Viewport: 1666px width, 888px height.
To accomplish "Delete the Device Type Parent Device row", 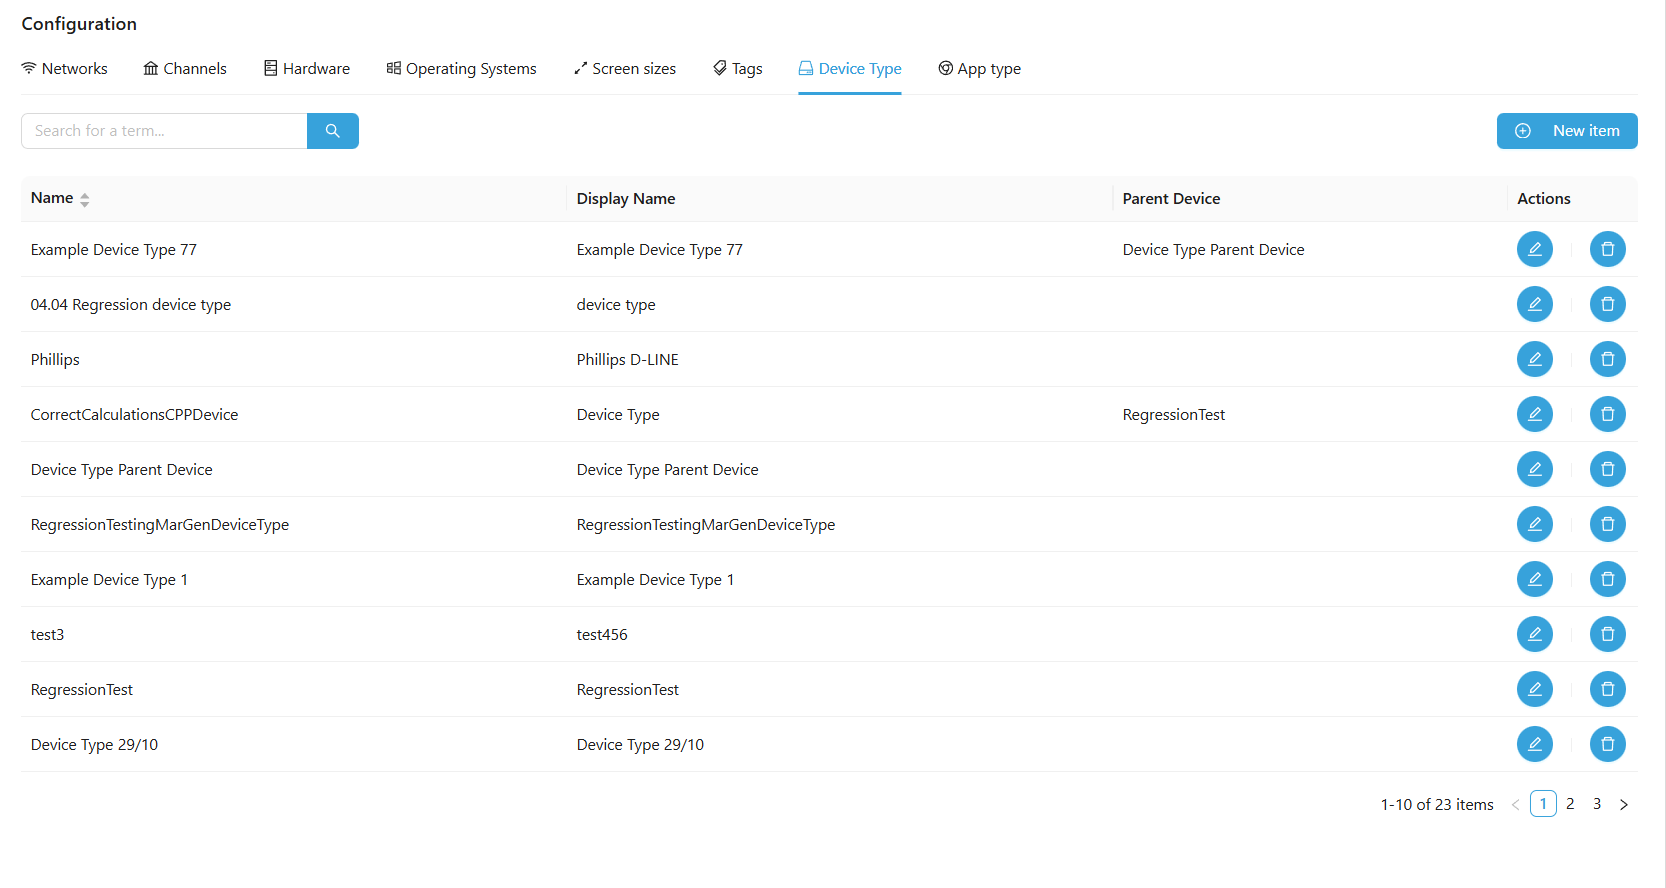I will [x=1607, y=469].
